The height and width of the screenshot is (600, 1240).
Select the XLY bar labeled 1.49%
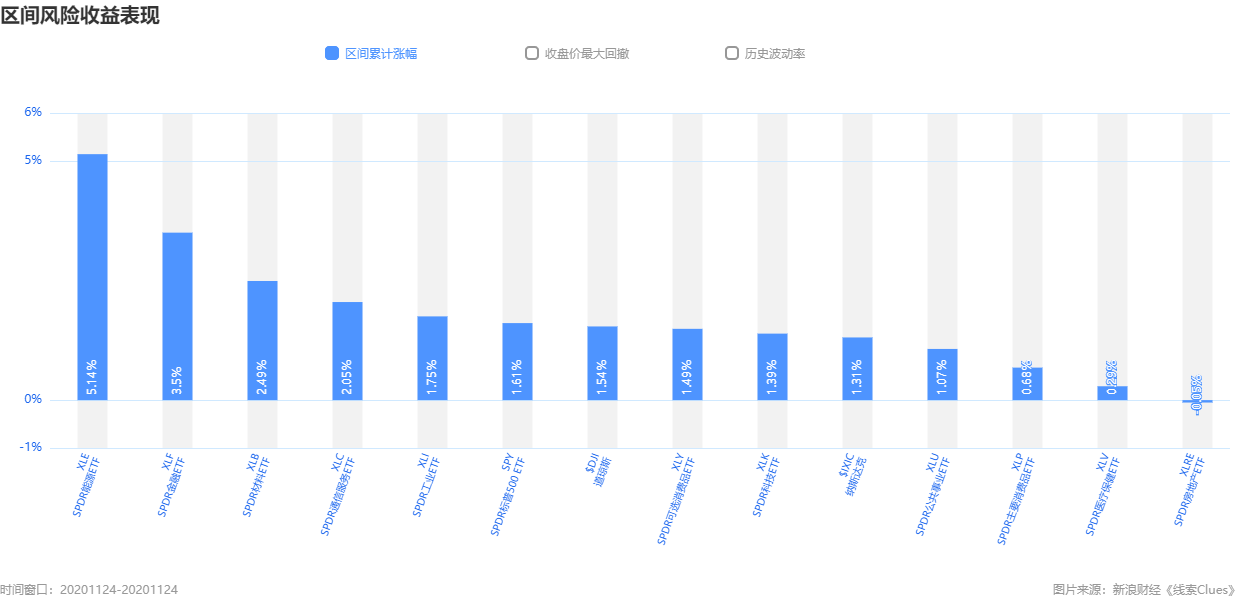coord(688,364)
